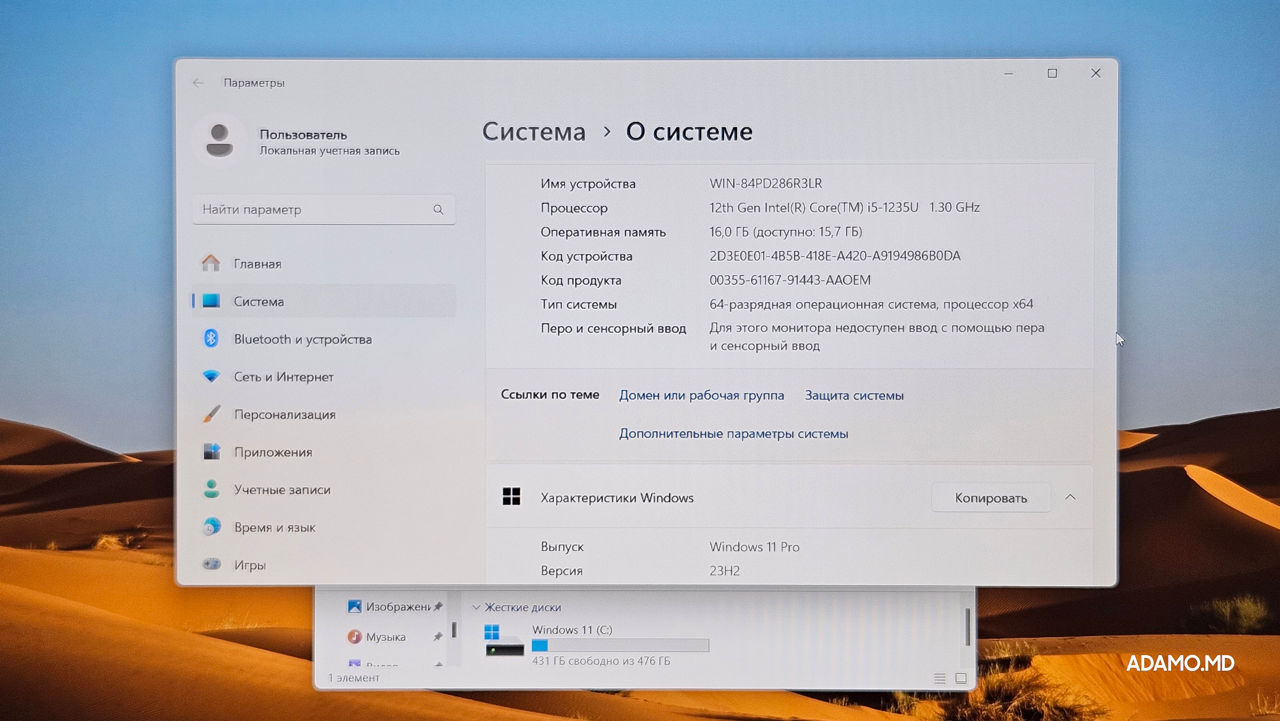Go to Система in the breadcrumb
Image resolution: width=1280 pixels, height=721 pixels.
[x=534, y=132]
